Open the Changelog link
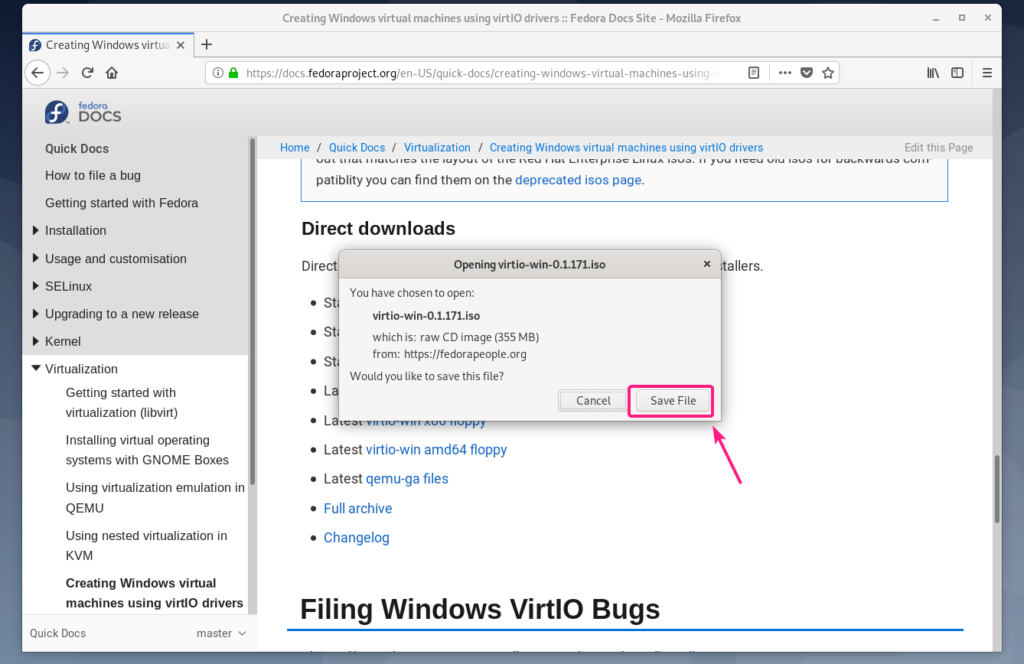Image resolution: width=1024 pixels, height=664 pixels. tap(357, 537)
